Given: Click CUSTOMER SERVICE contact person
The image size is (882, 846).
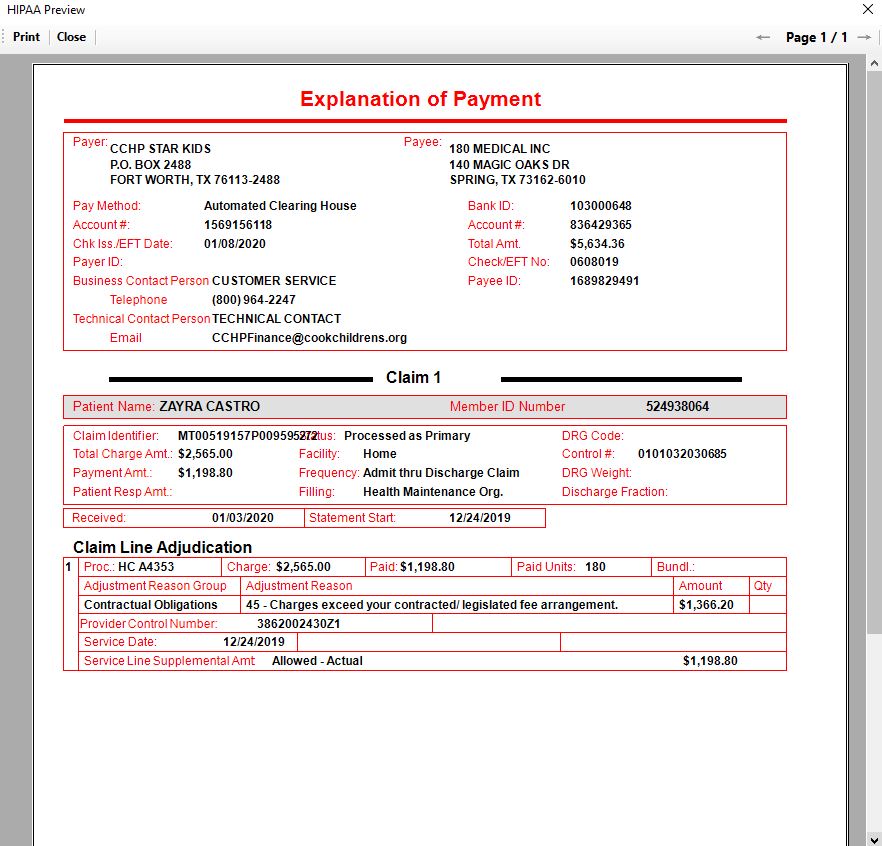Looking at the screenshot, I should [x=274, y=281].
